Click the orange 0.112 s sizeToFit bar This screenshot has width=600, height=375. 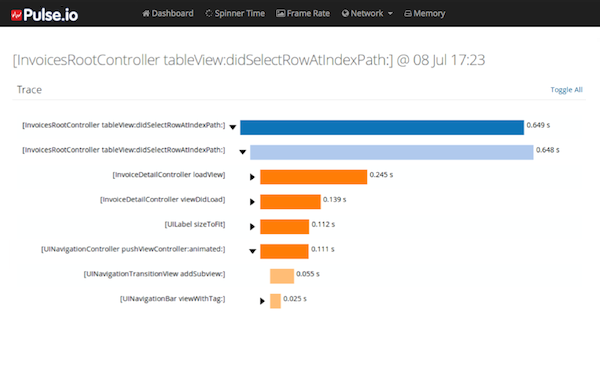click(285, 227)
